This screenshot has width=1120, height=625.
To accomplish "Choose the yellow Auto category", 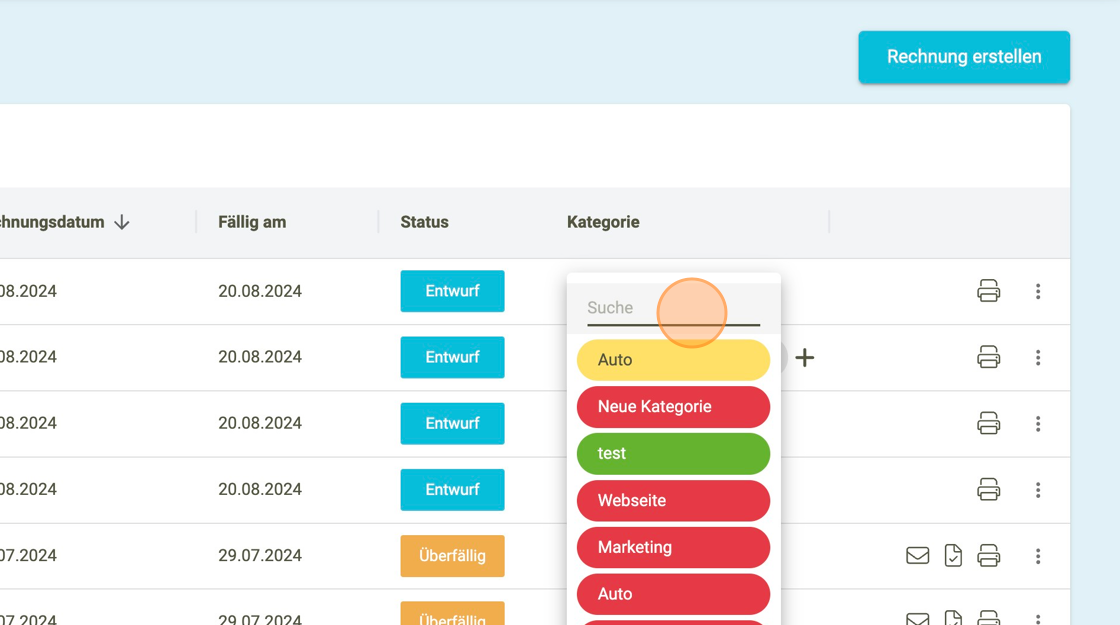I will [x=673, y=360].
